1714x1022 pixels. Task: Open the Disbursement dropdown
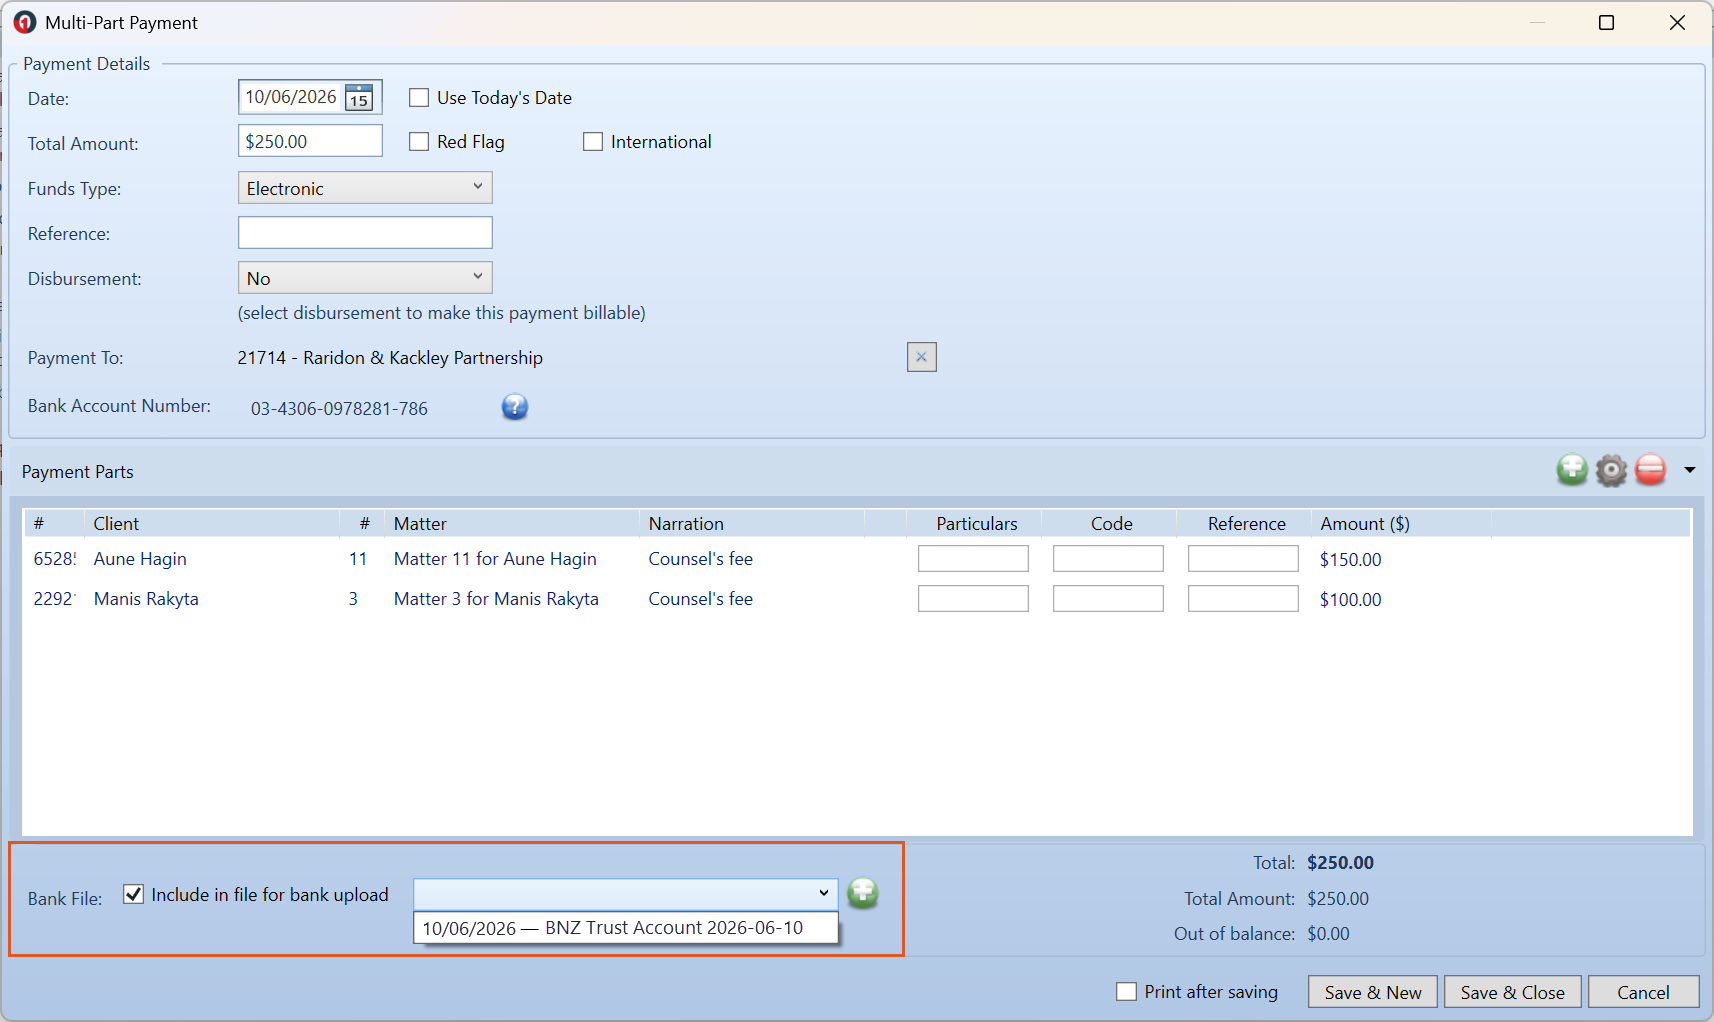pos(365,278)
